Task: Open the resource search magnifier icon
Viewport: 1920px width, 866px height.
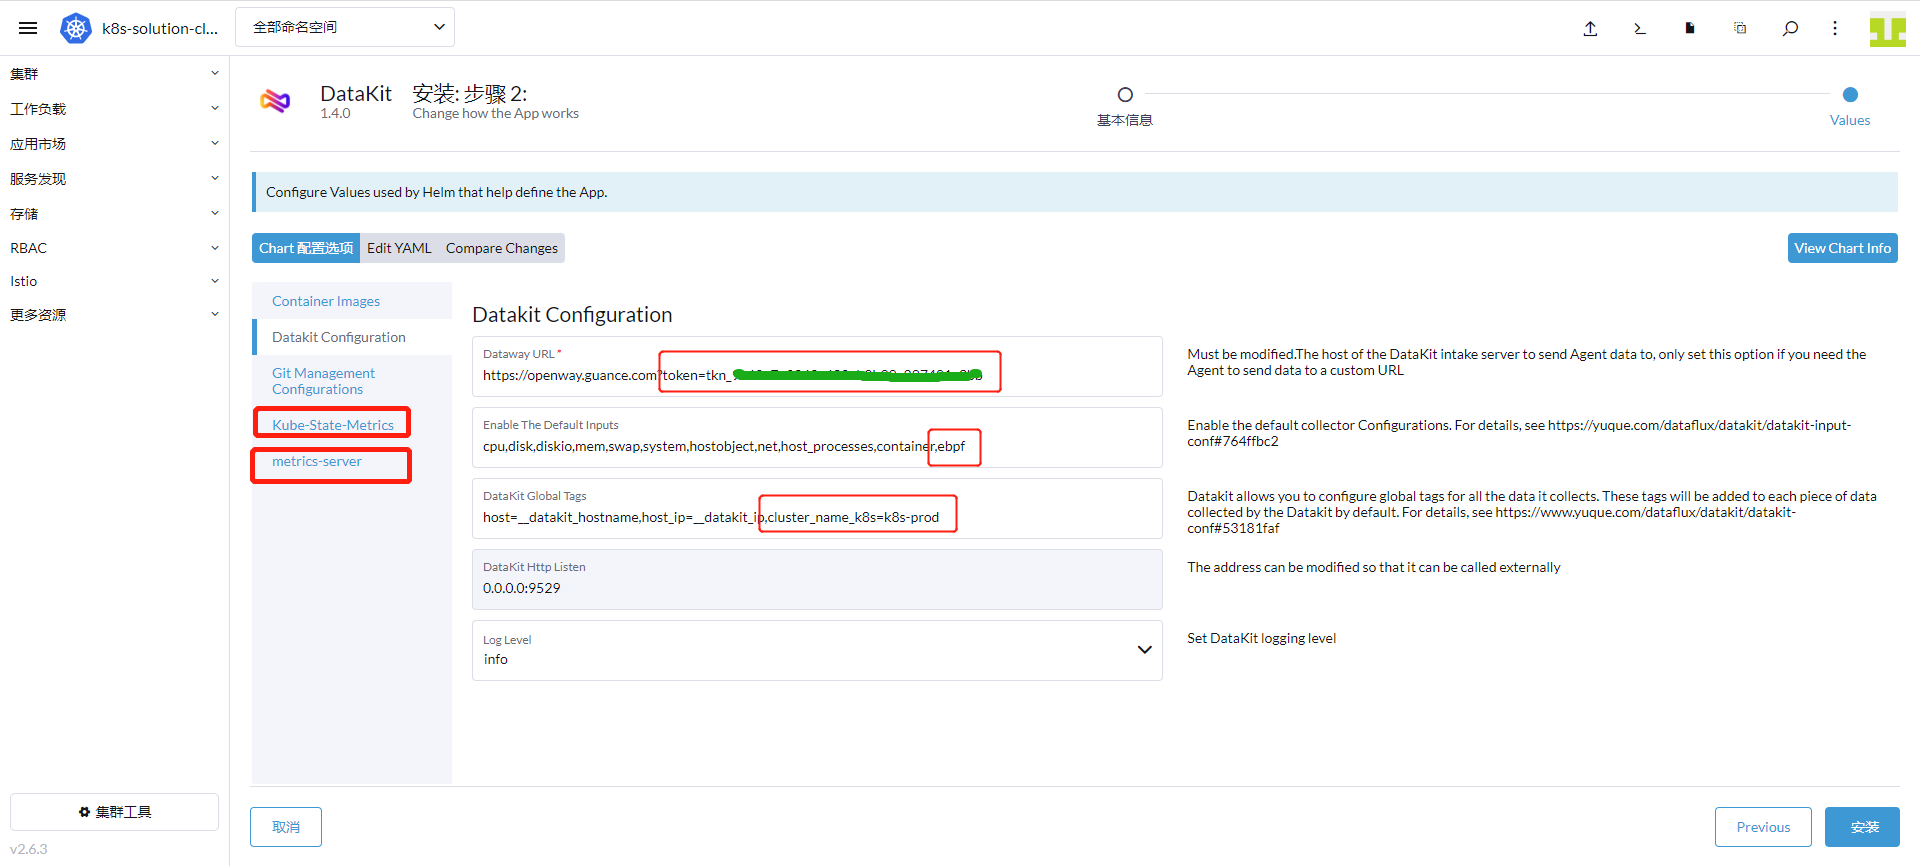Action: pyautogui.click(x=1790, y=28)
